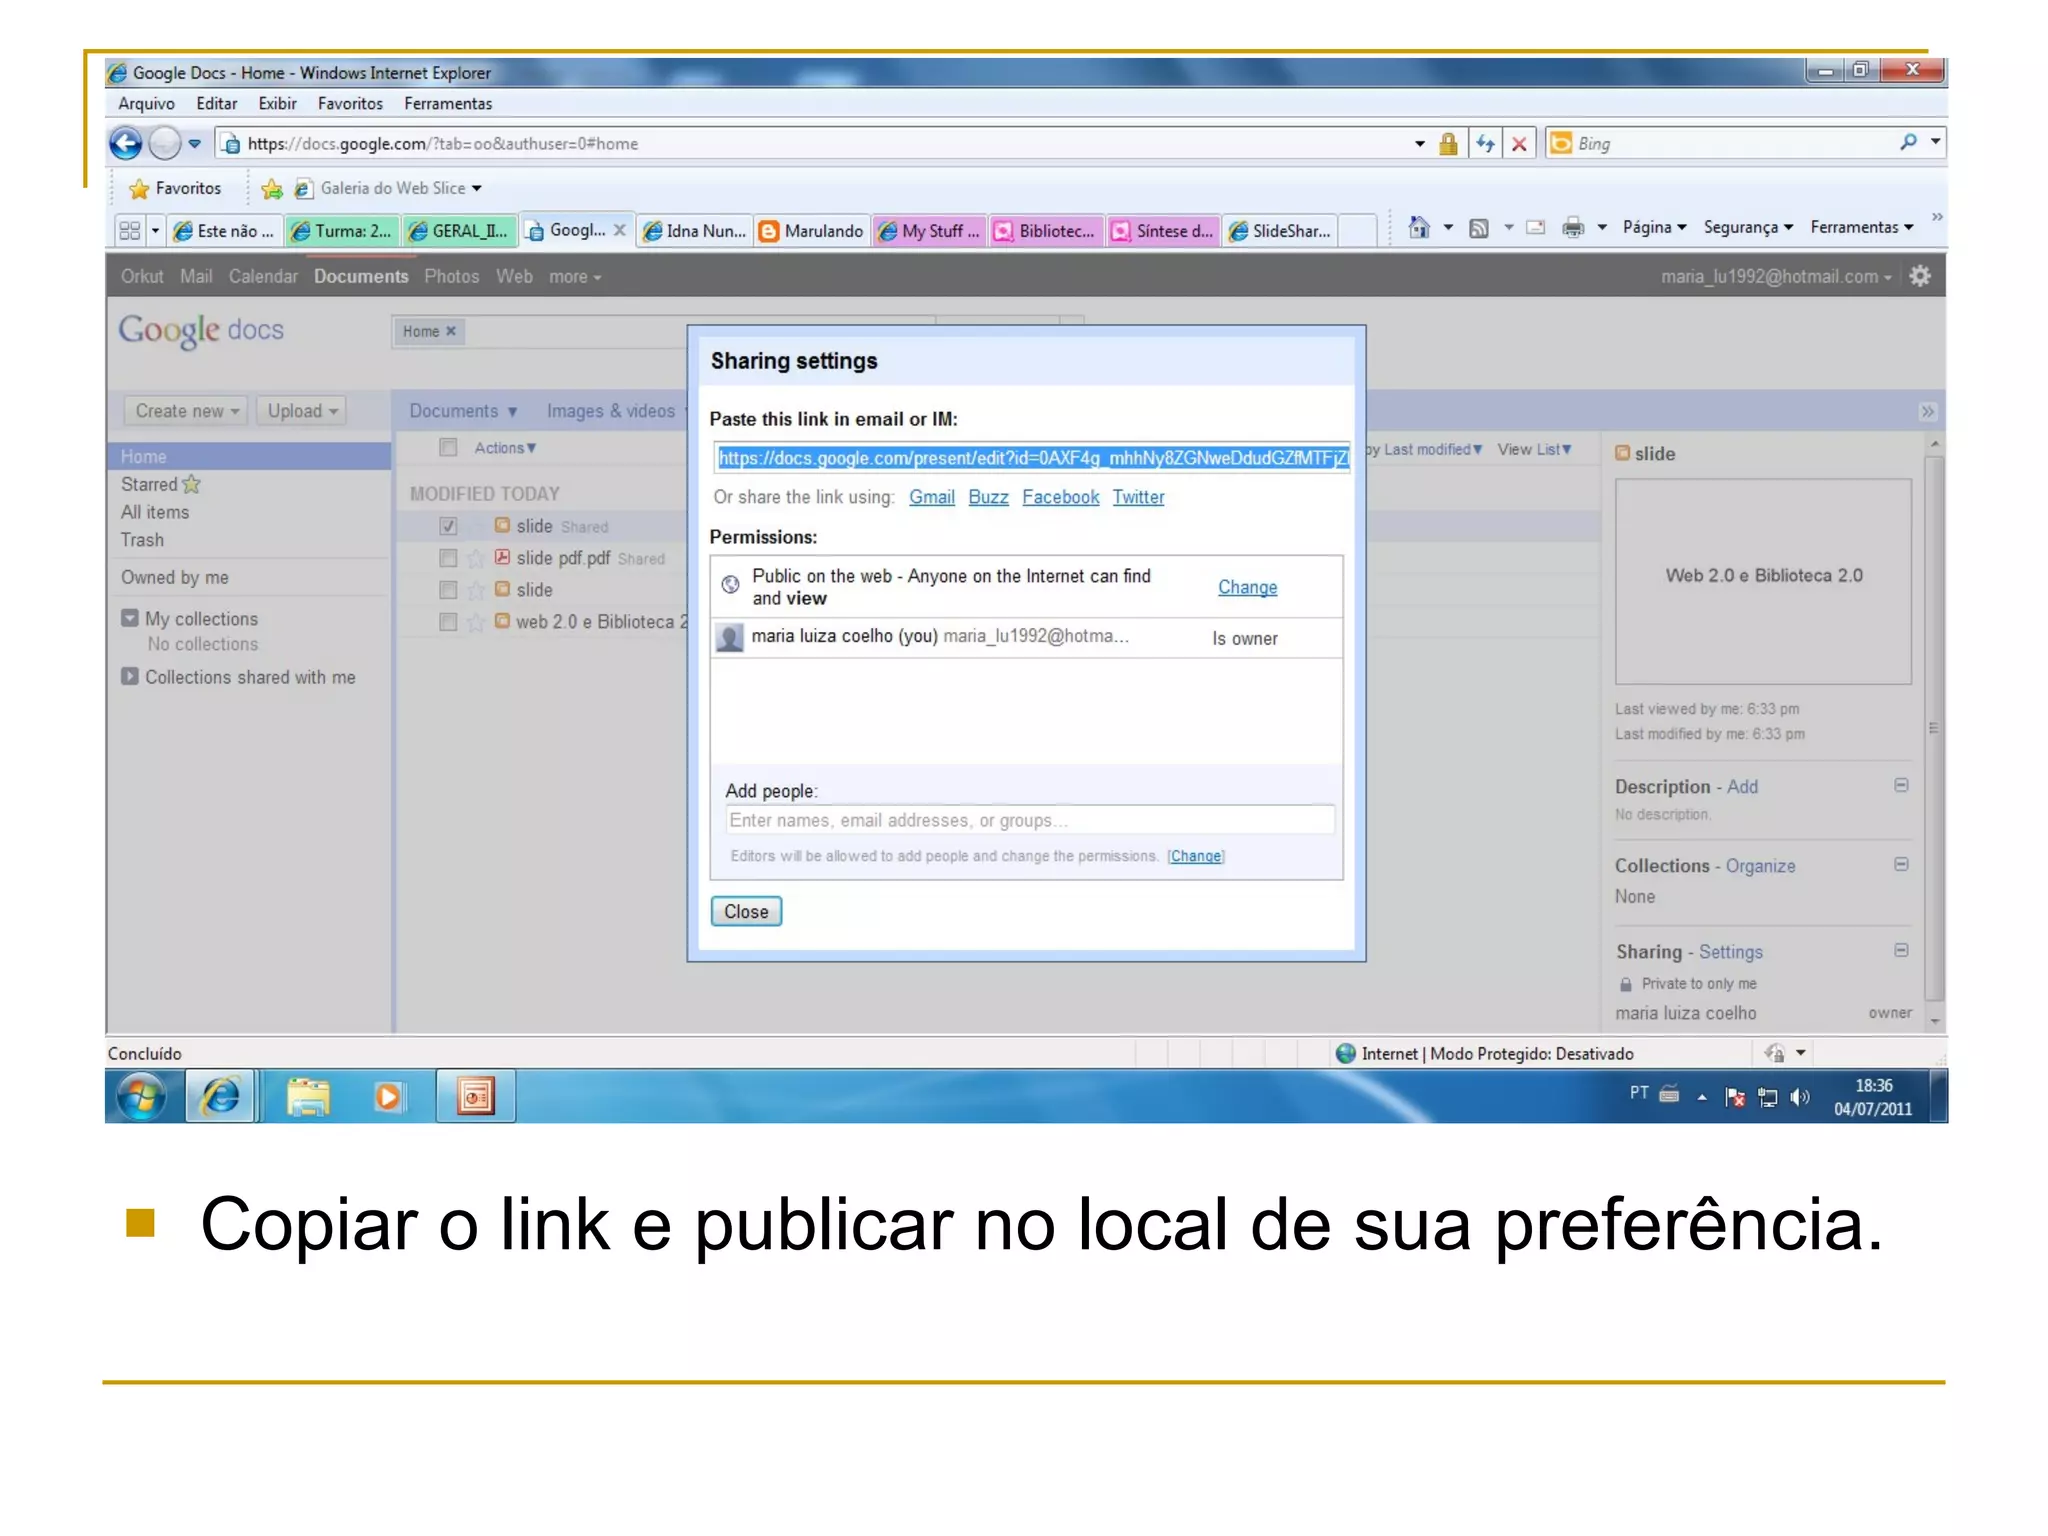Click the star beside slide pdf.pdf
This screenshot has width=2048, height=1536.
pyautogui.click(x=476, y=558)
